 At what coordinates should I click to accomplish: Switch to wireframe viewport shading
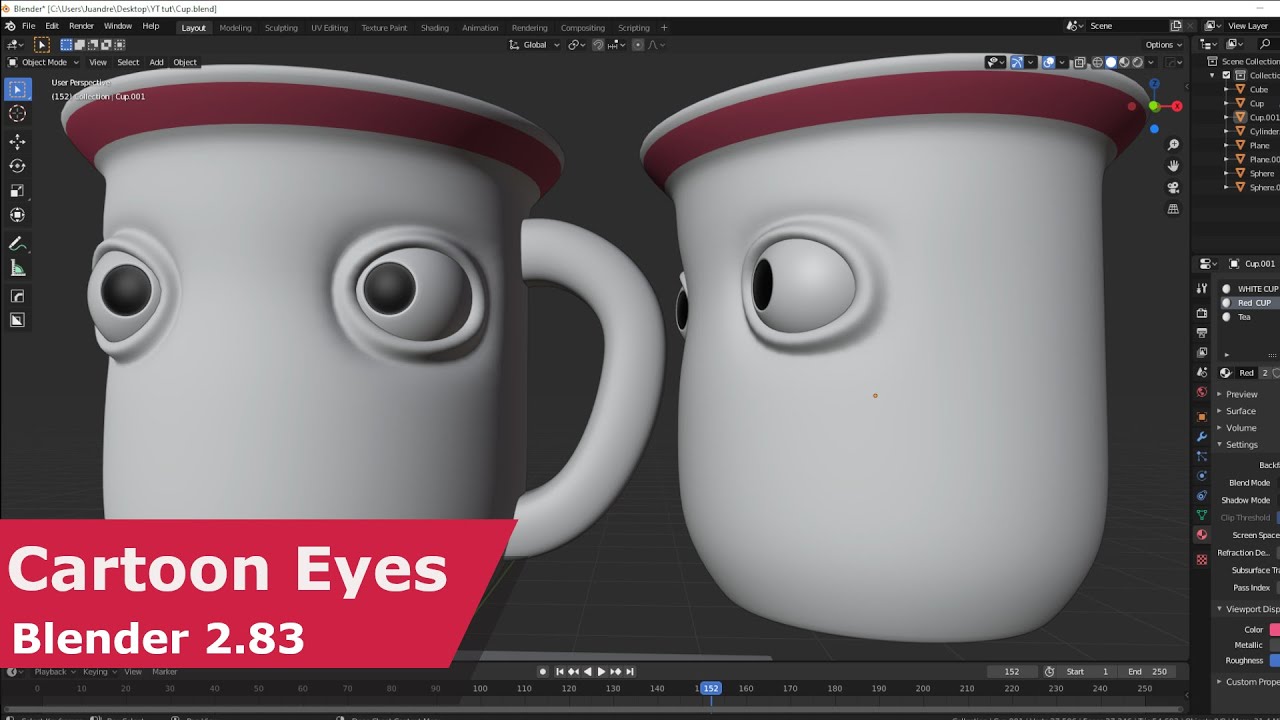coord(1097,62)
